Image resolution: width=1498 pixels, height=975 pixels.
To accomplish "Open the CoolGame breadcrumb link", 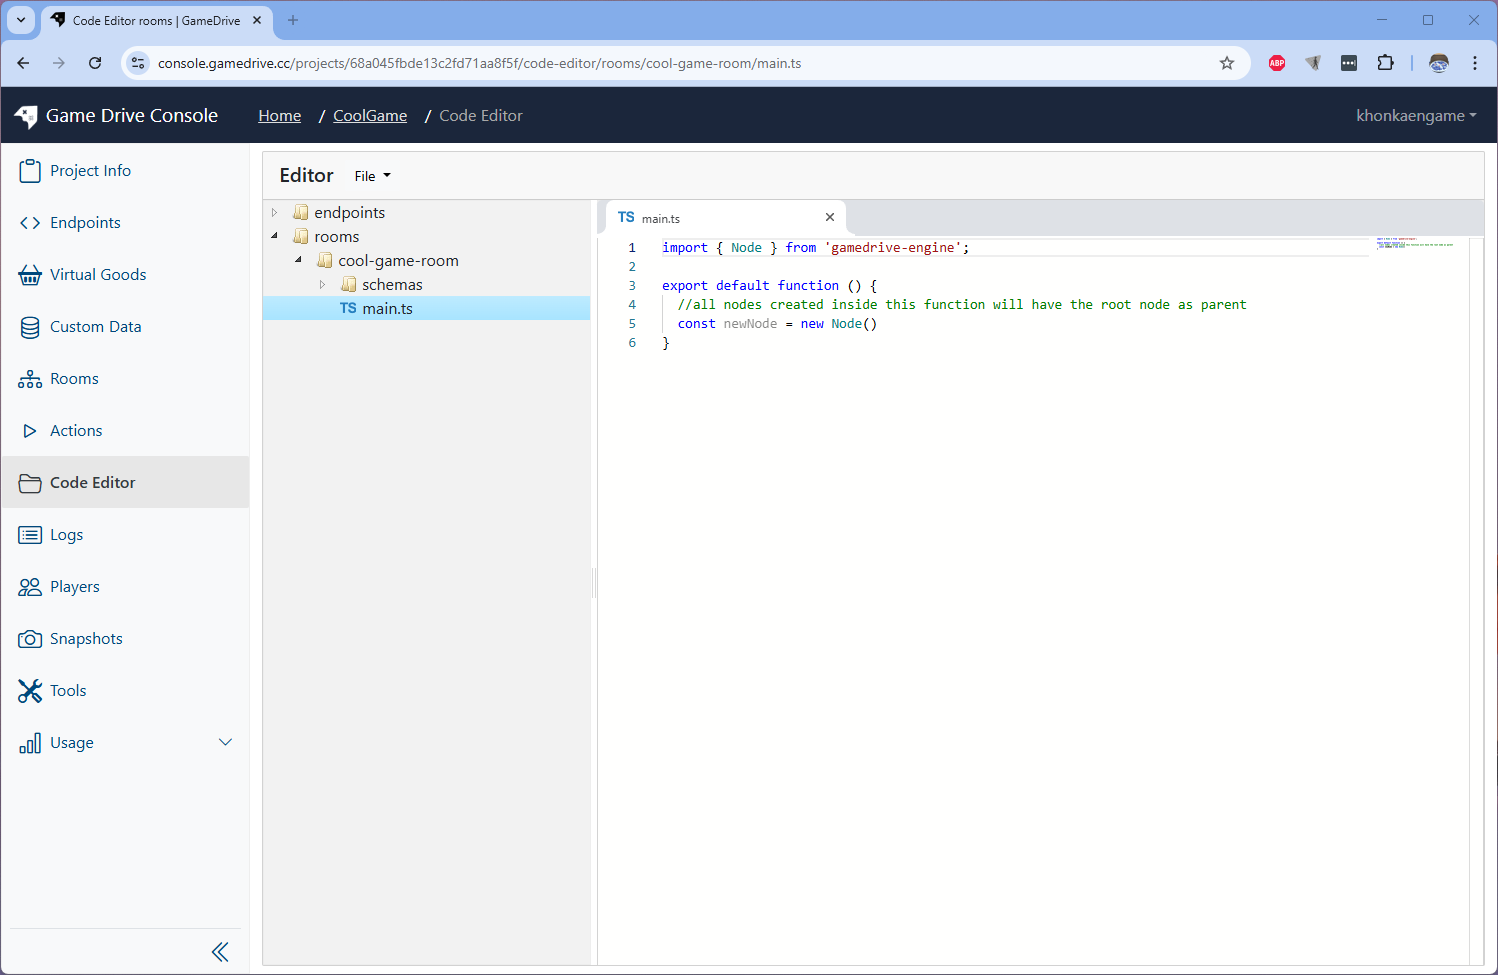I will point(369,115).
